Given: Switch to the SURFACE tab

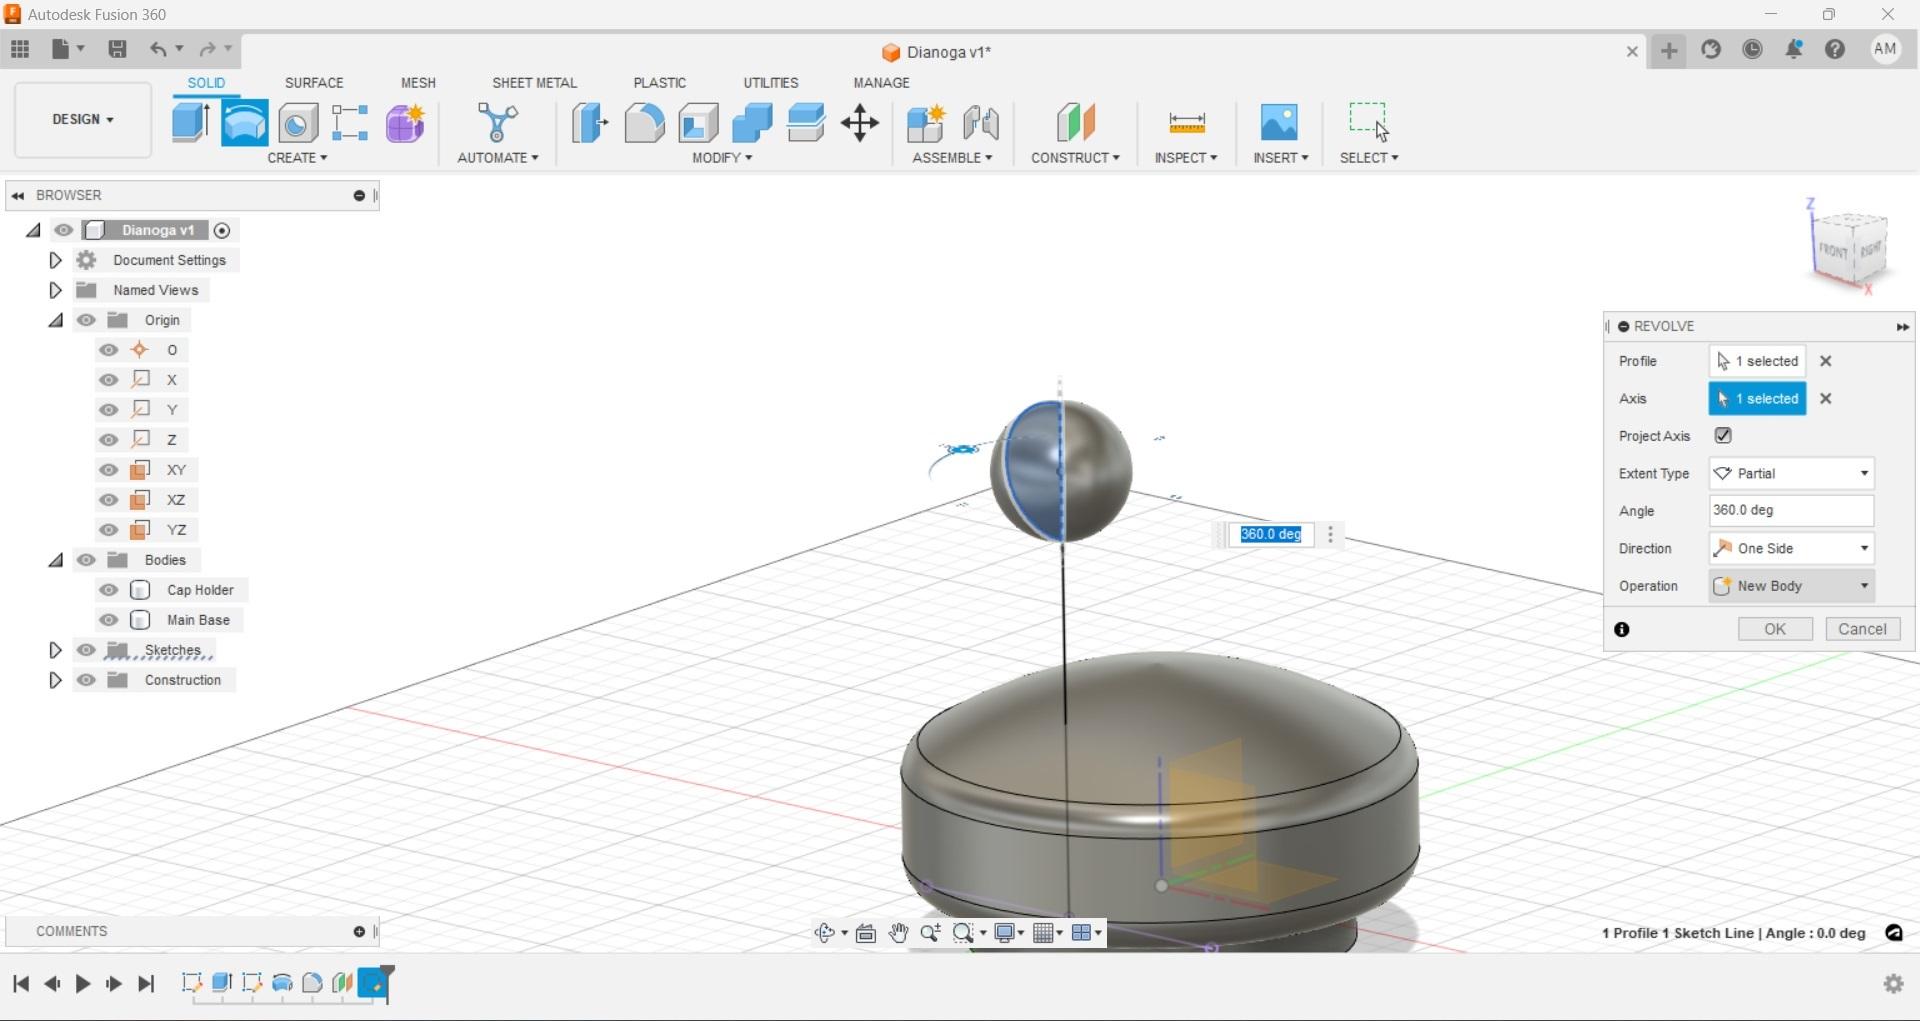Looking at the screenshot, I should [x=313, y=83].
